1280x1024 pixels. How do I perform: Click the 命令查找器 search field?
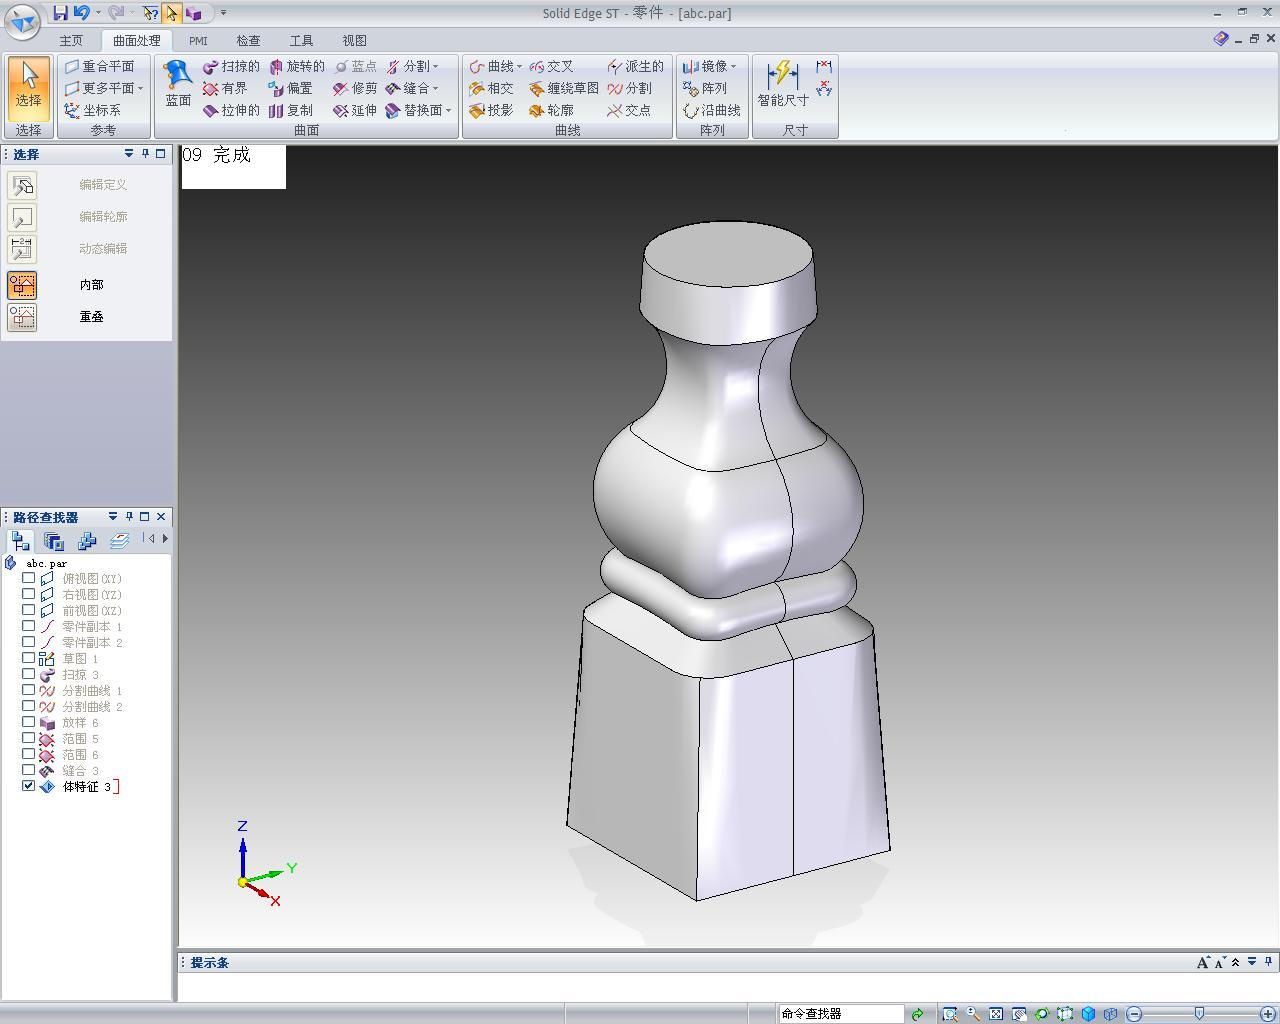click(841, 1014)
